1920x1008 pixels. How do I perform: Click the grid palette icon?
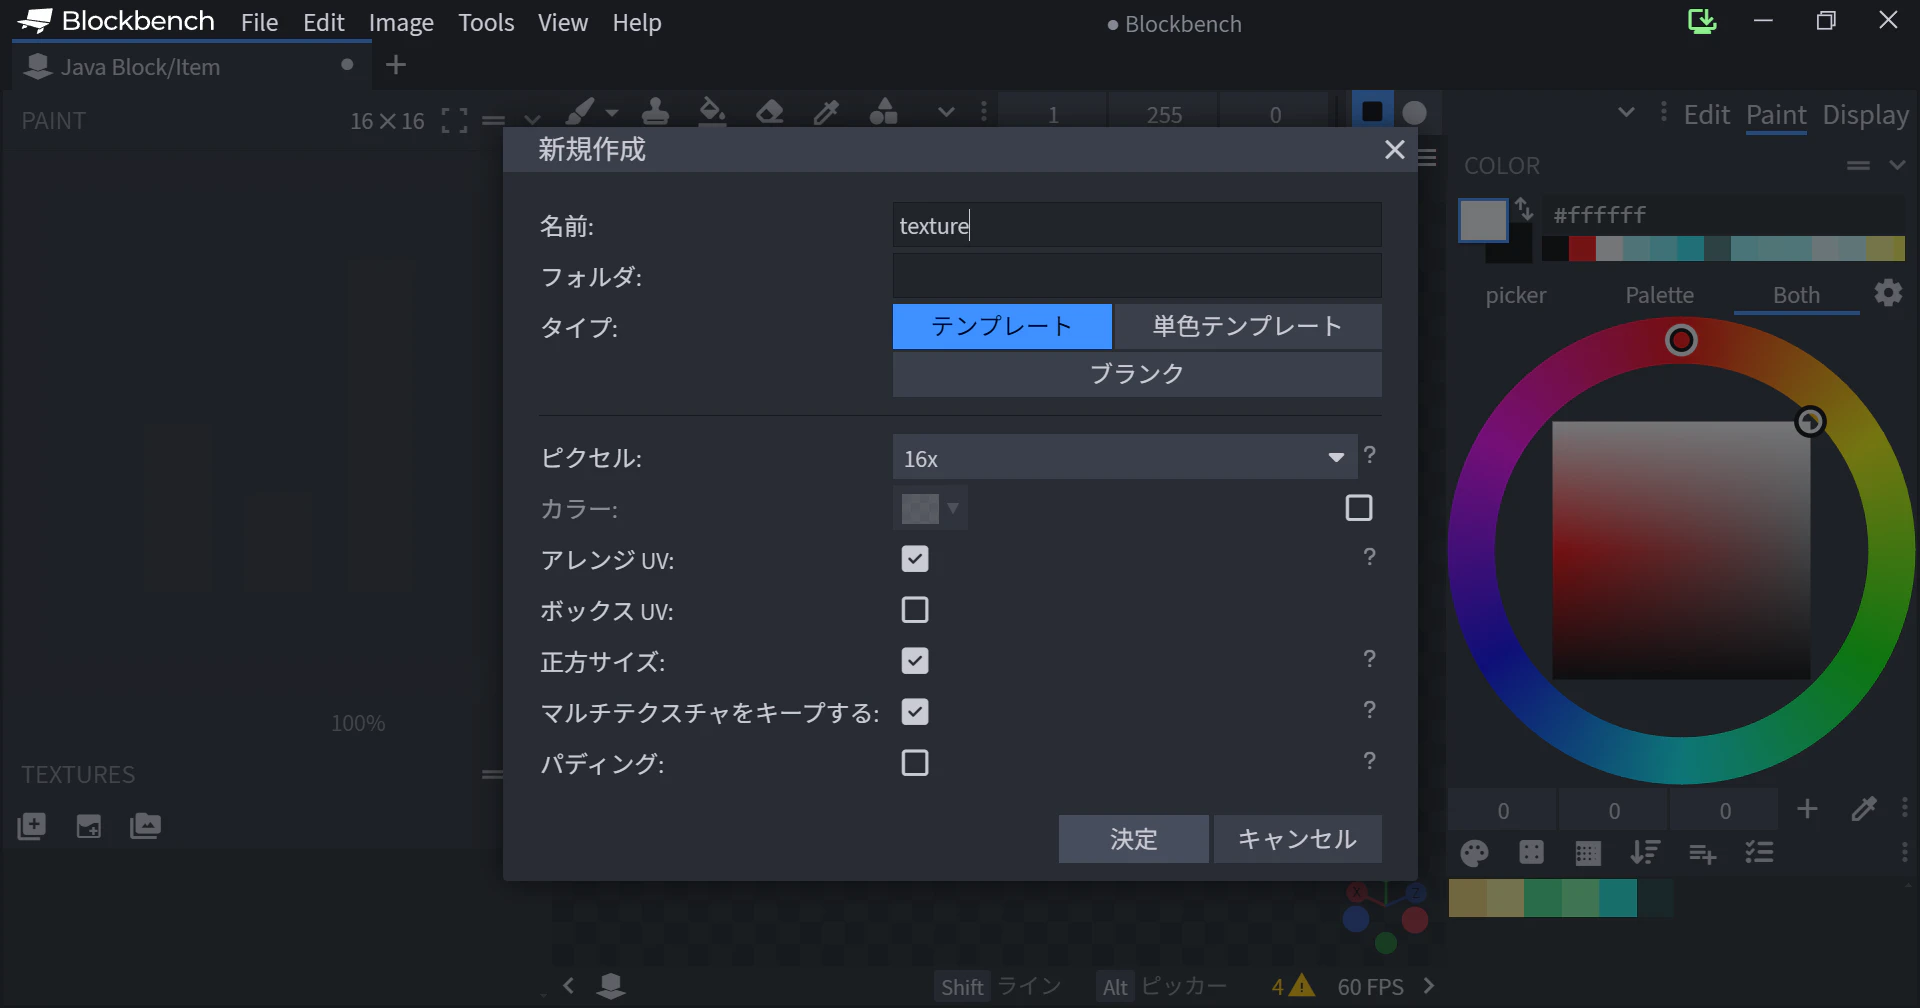[x=1588, y=853]
